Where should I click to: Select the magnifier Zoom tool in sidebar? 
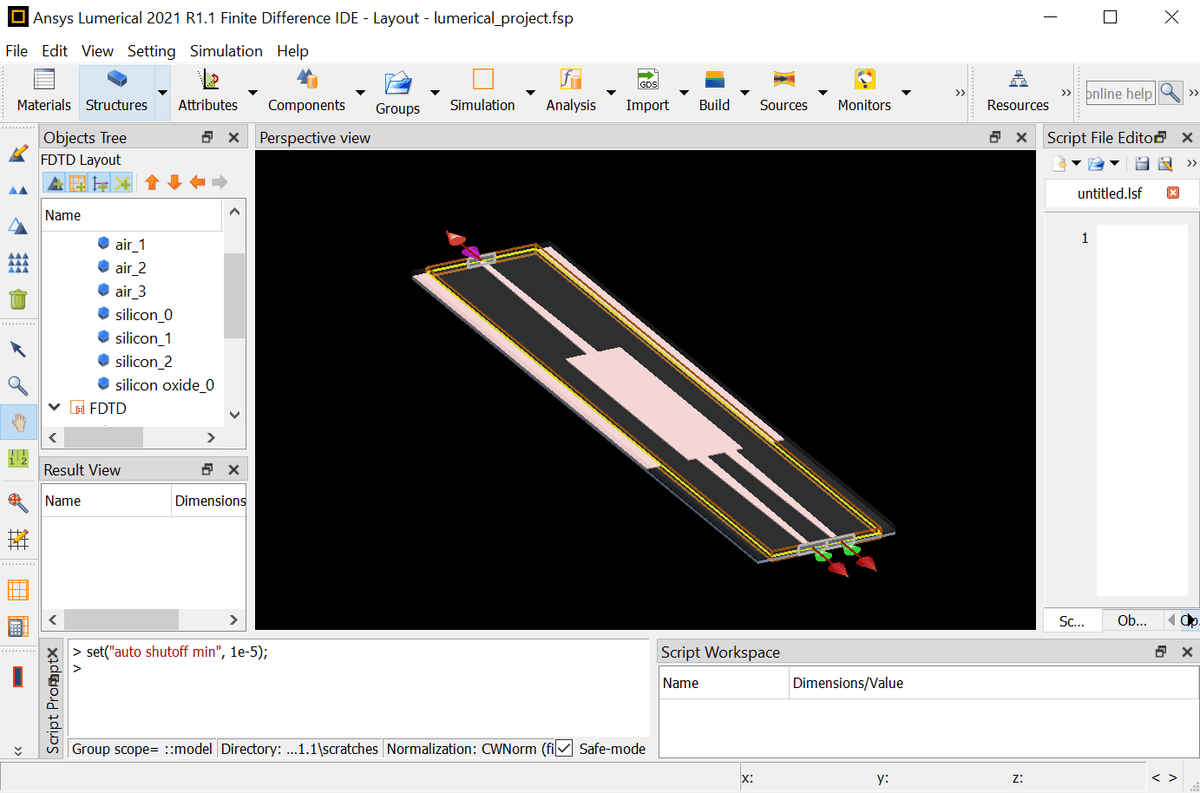[18, 386]
